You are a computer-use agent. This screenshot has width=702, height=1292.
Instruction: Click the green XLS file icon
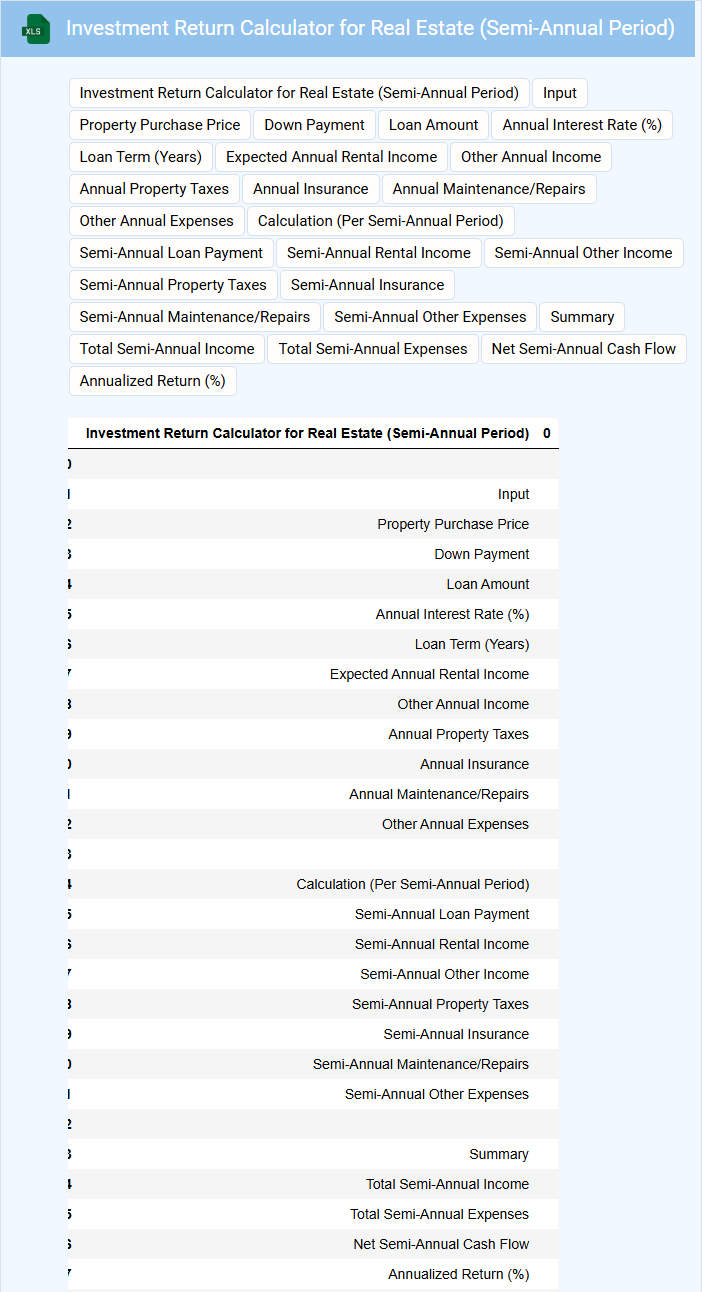(36, 29)
